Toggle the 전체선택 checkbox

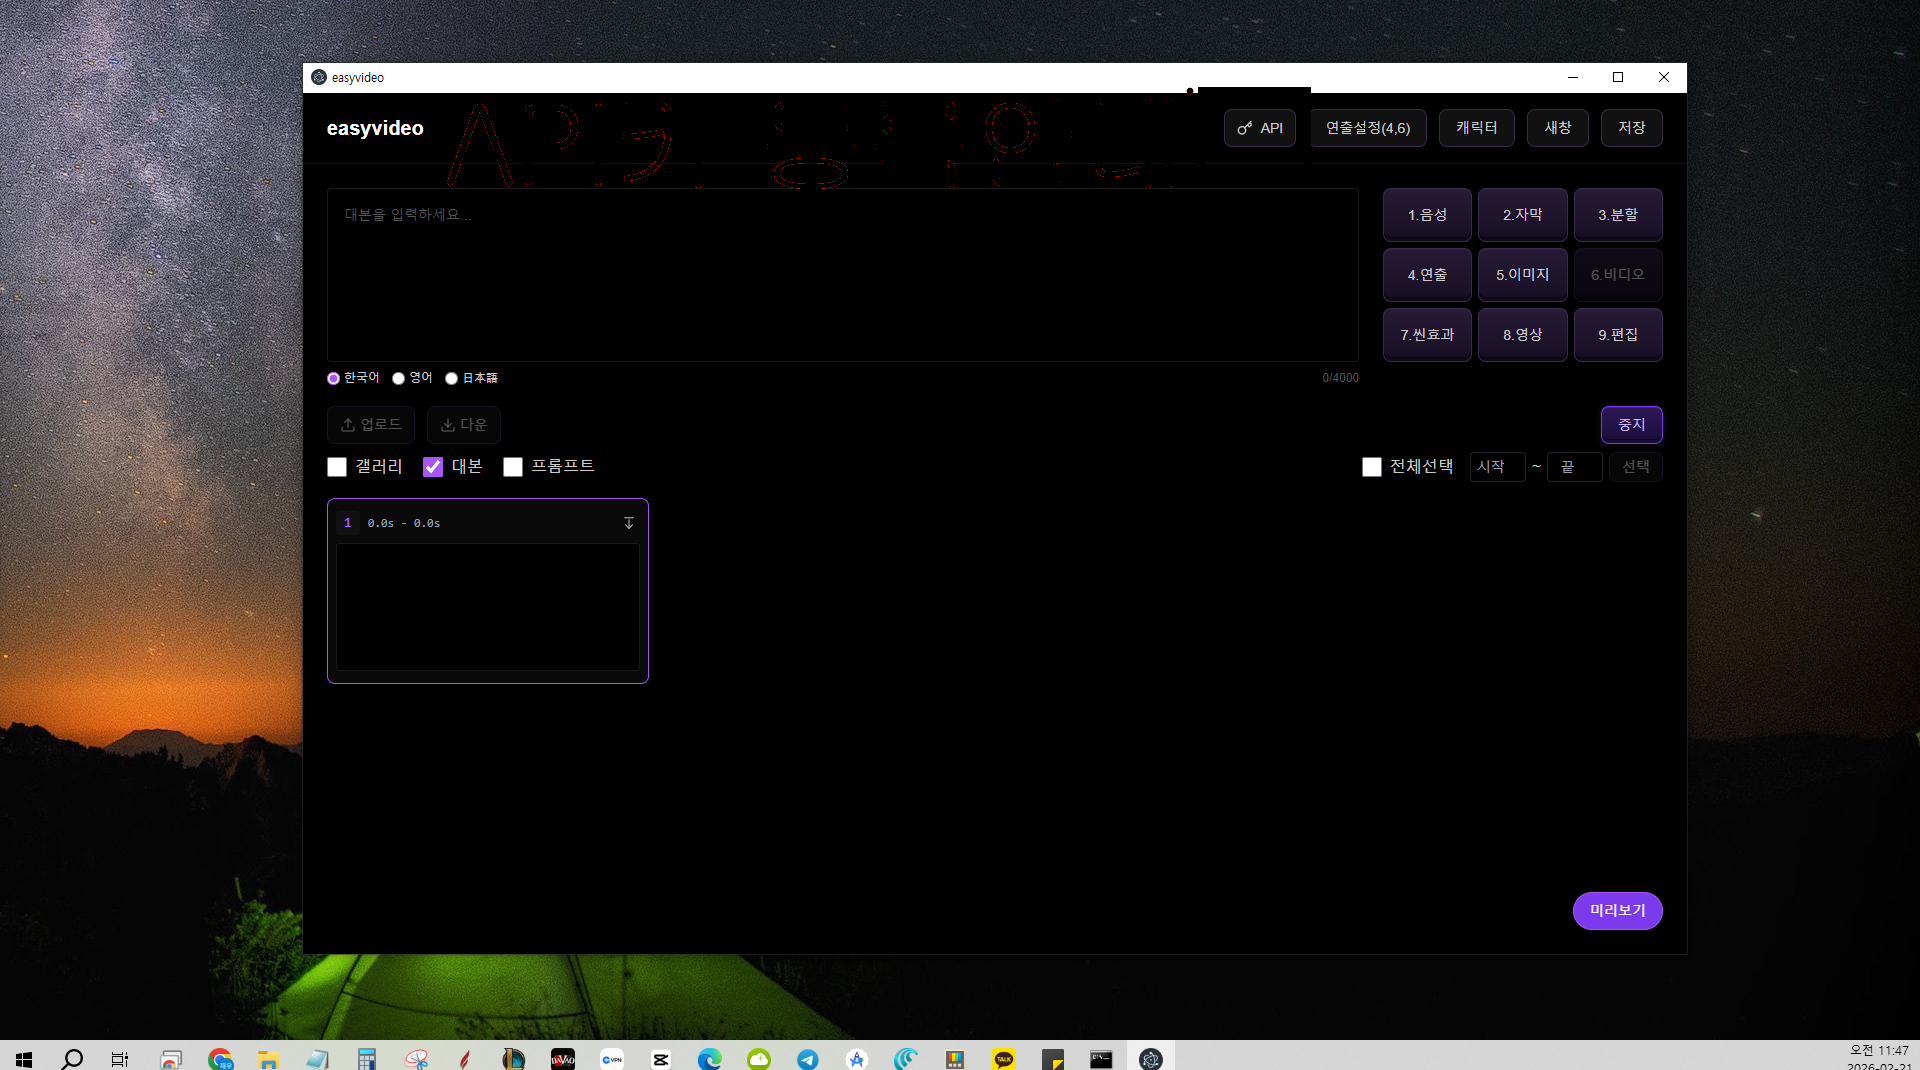click(1372, 467)
